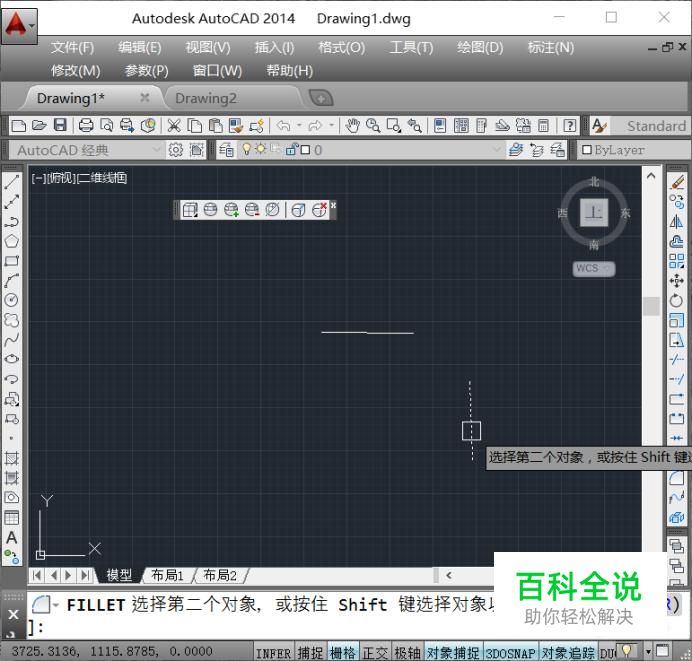Toggle 极轴 polar tracking
The width and height of the screenshot is (692, 661).
(x=407, y=653)
